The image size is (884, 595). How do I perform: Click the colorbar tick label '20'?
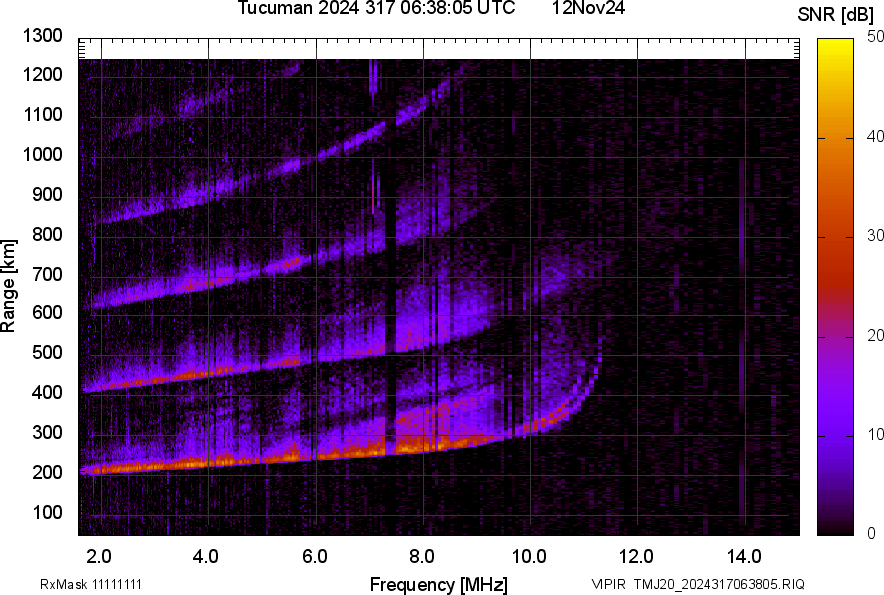pyautogui.click(x=874, y=335)
